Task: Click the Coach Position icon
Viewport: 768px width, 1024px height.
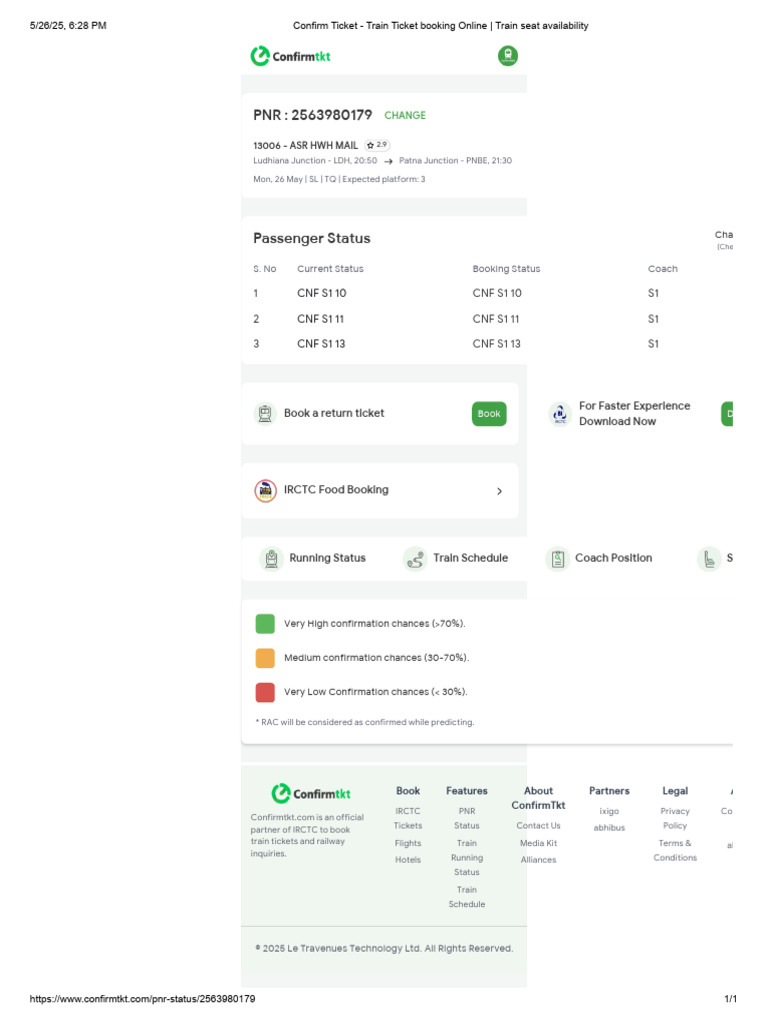Action: tap(558, 558)
